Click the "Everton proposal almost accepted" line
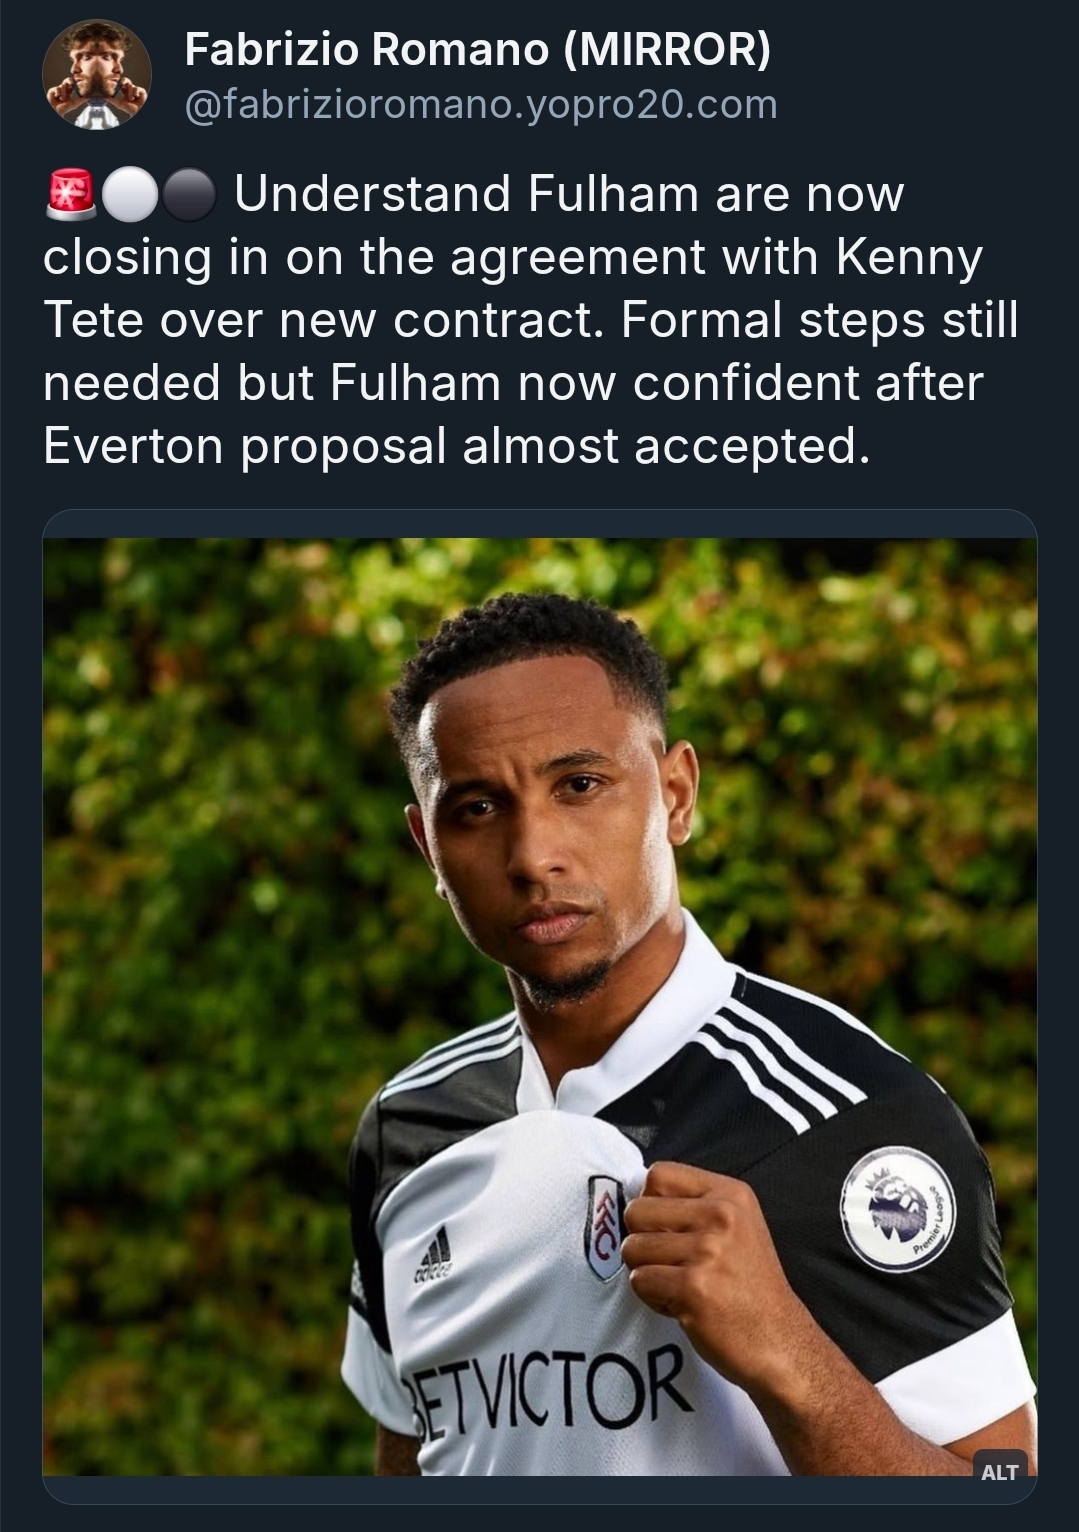The height and width of the screenshot is (1532, 1079). [x=451, y=445]
